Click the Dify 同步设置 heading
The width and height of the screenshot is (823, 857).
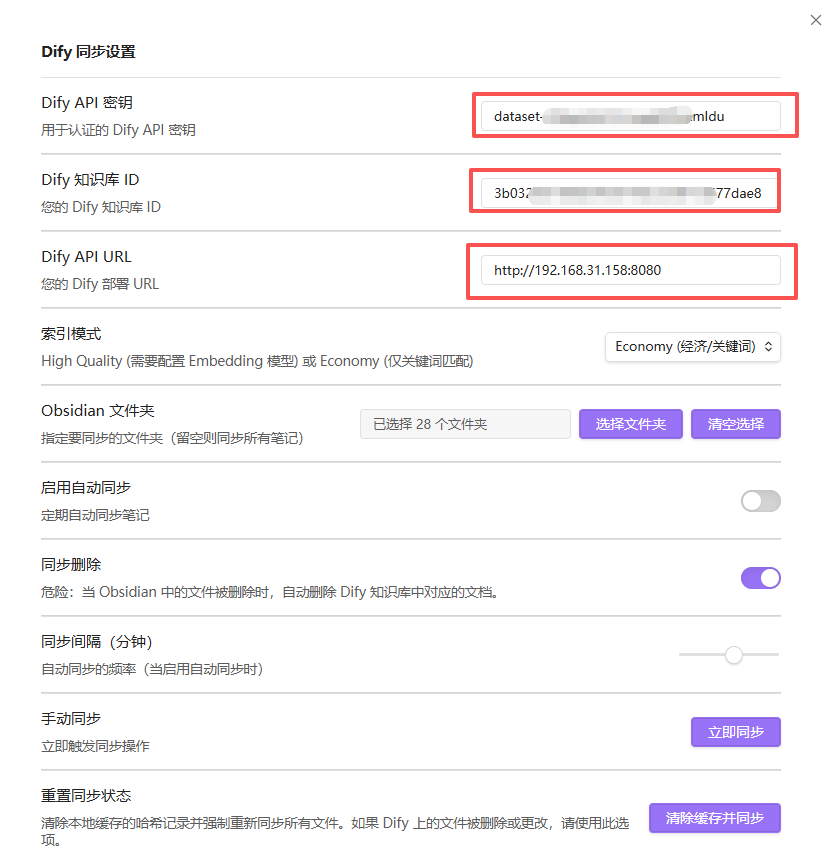coord(87,51)
